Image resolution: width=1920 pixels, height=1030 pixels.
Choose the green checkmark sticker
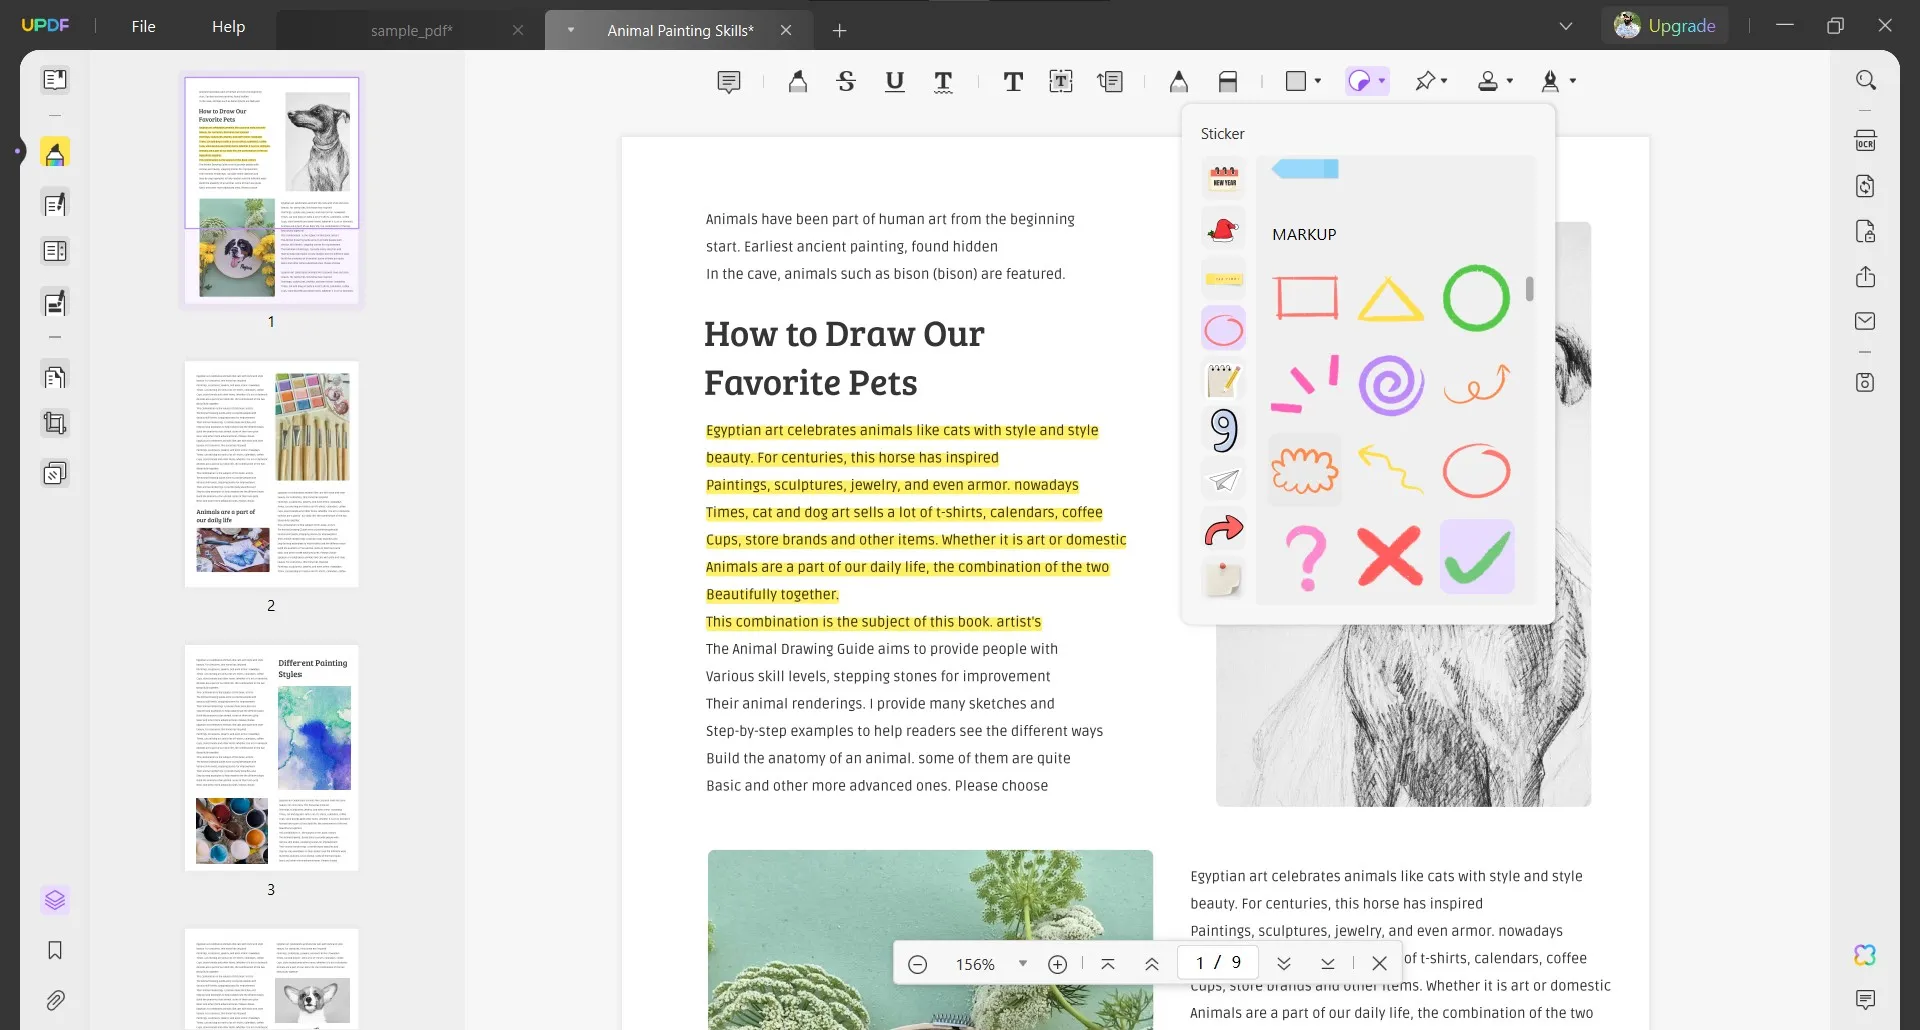click(1477, 557)
